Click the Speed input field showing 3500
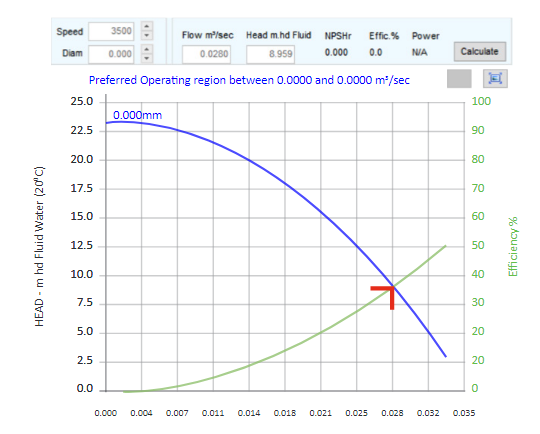Viewport: 540px width, 434px height. [x=111, y=31]
